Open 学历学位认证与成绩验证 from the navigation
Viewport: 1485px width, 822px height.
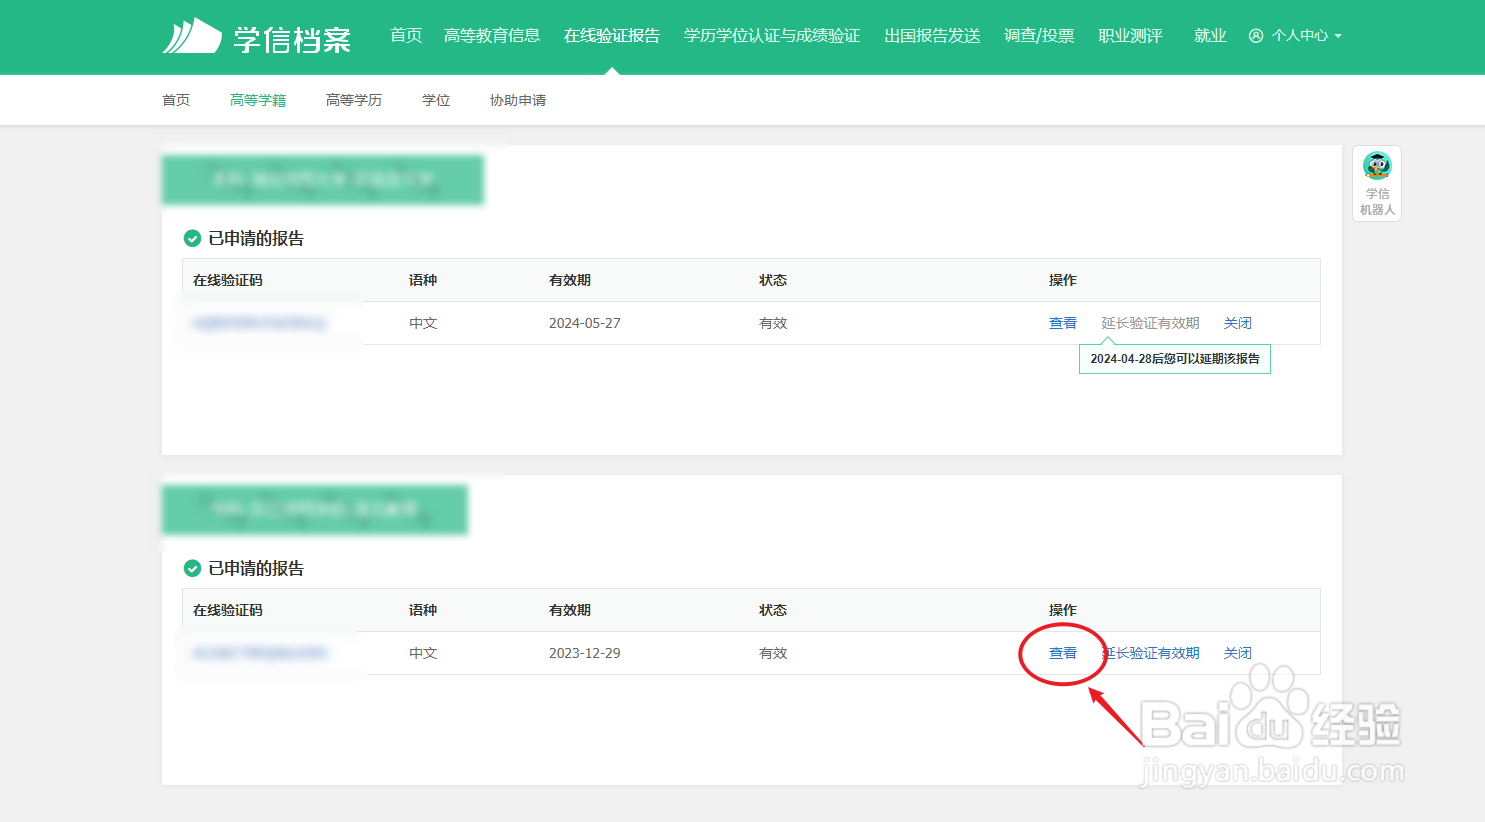tap(771, 34)
